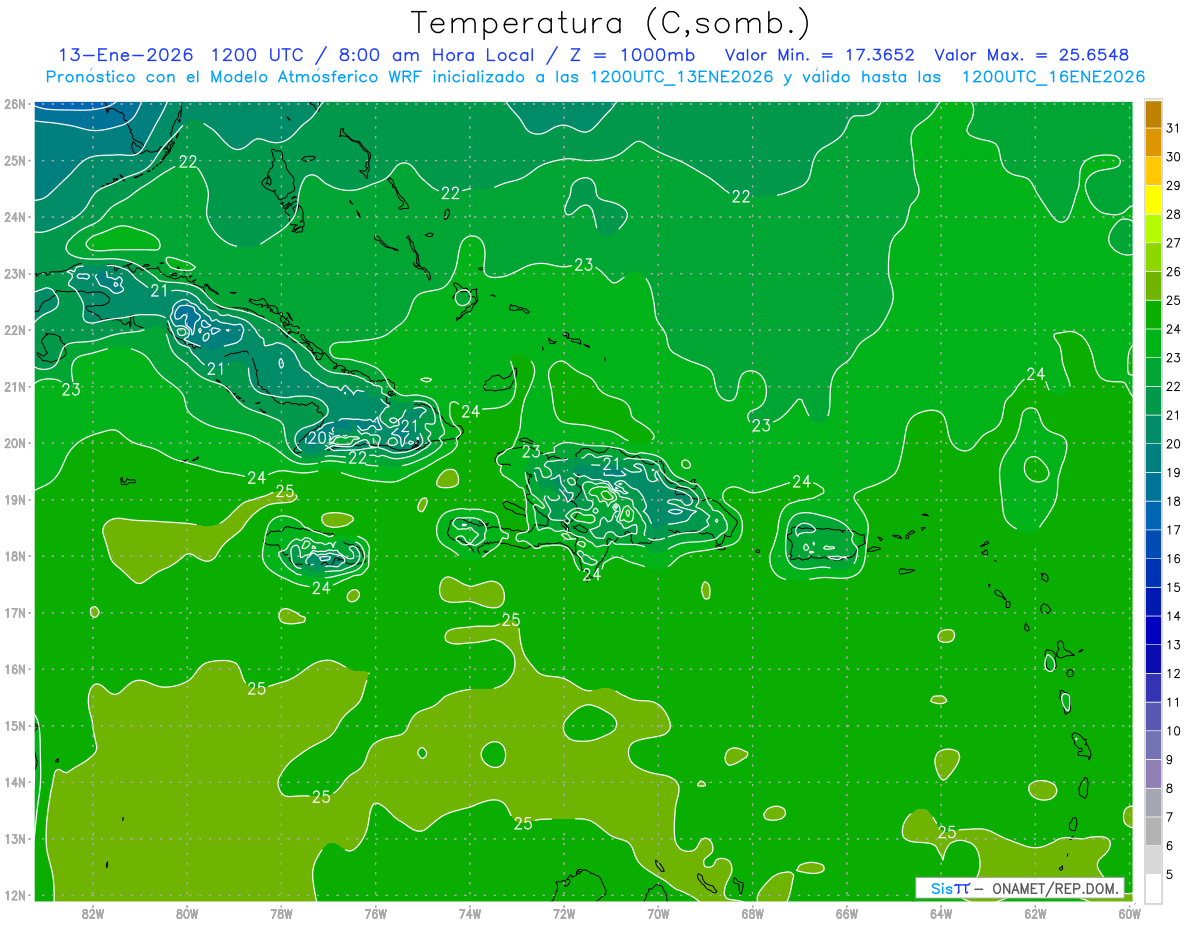Click the '31' value on the color scale

pos(1173,128)
